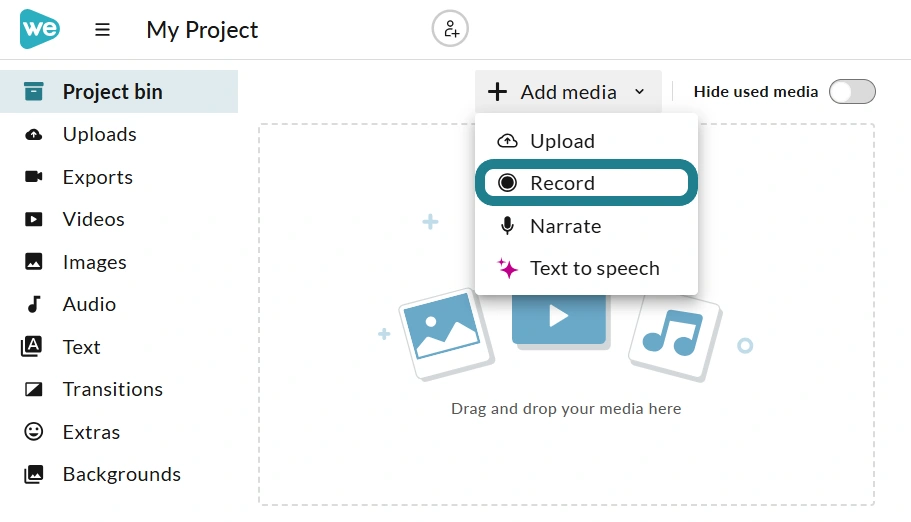This screenshot has height=522, width=911.
Task: Click the Project bin box icon
Action: (34, 91)
